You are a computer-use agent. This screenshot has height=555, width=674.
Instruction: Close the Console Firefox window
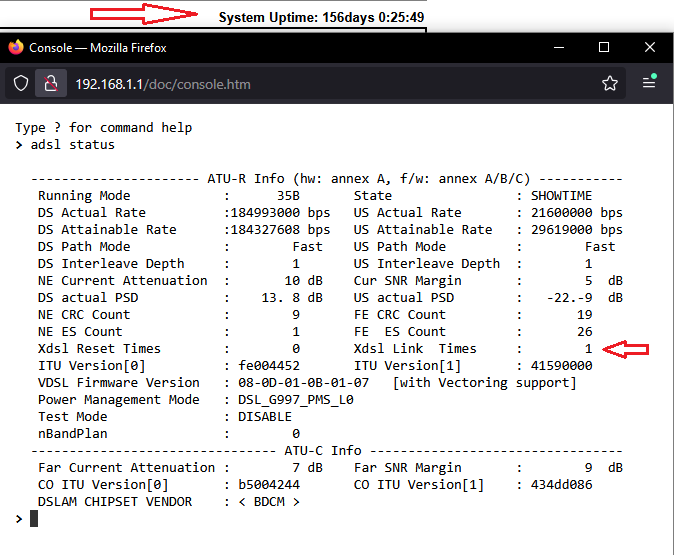click(x=650, y=47)
